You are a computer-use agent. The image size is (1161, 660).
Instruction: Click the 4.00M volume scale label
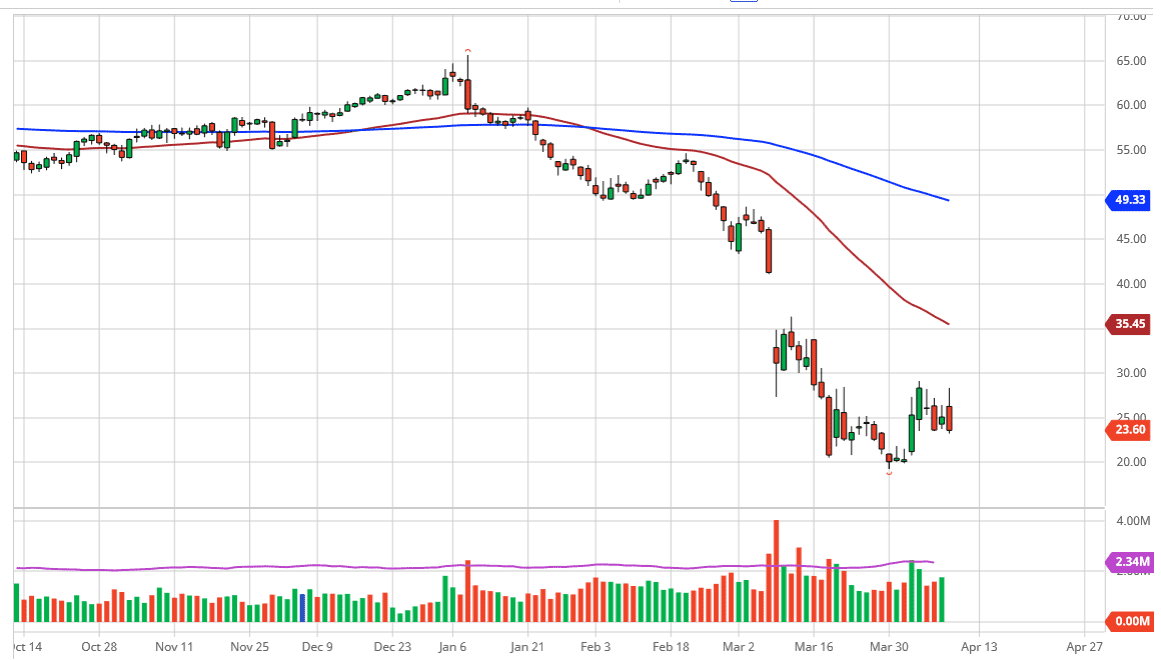pos(1130,522)
